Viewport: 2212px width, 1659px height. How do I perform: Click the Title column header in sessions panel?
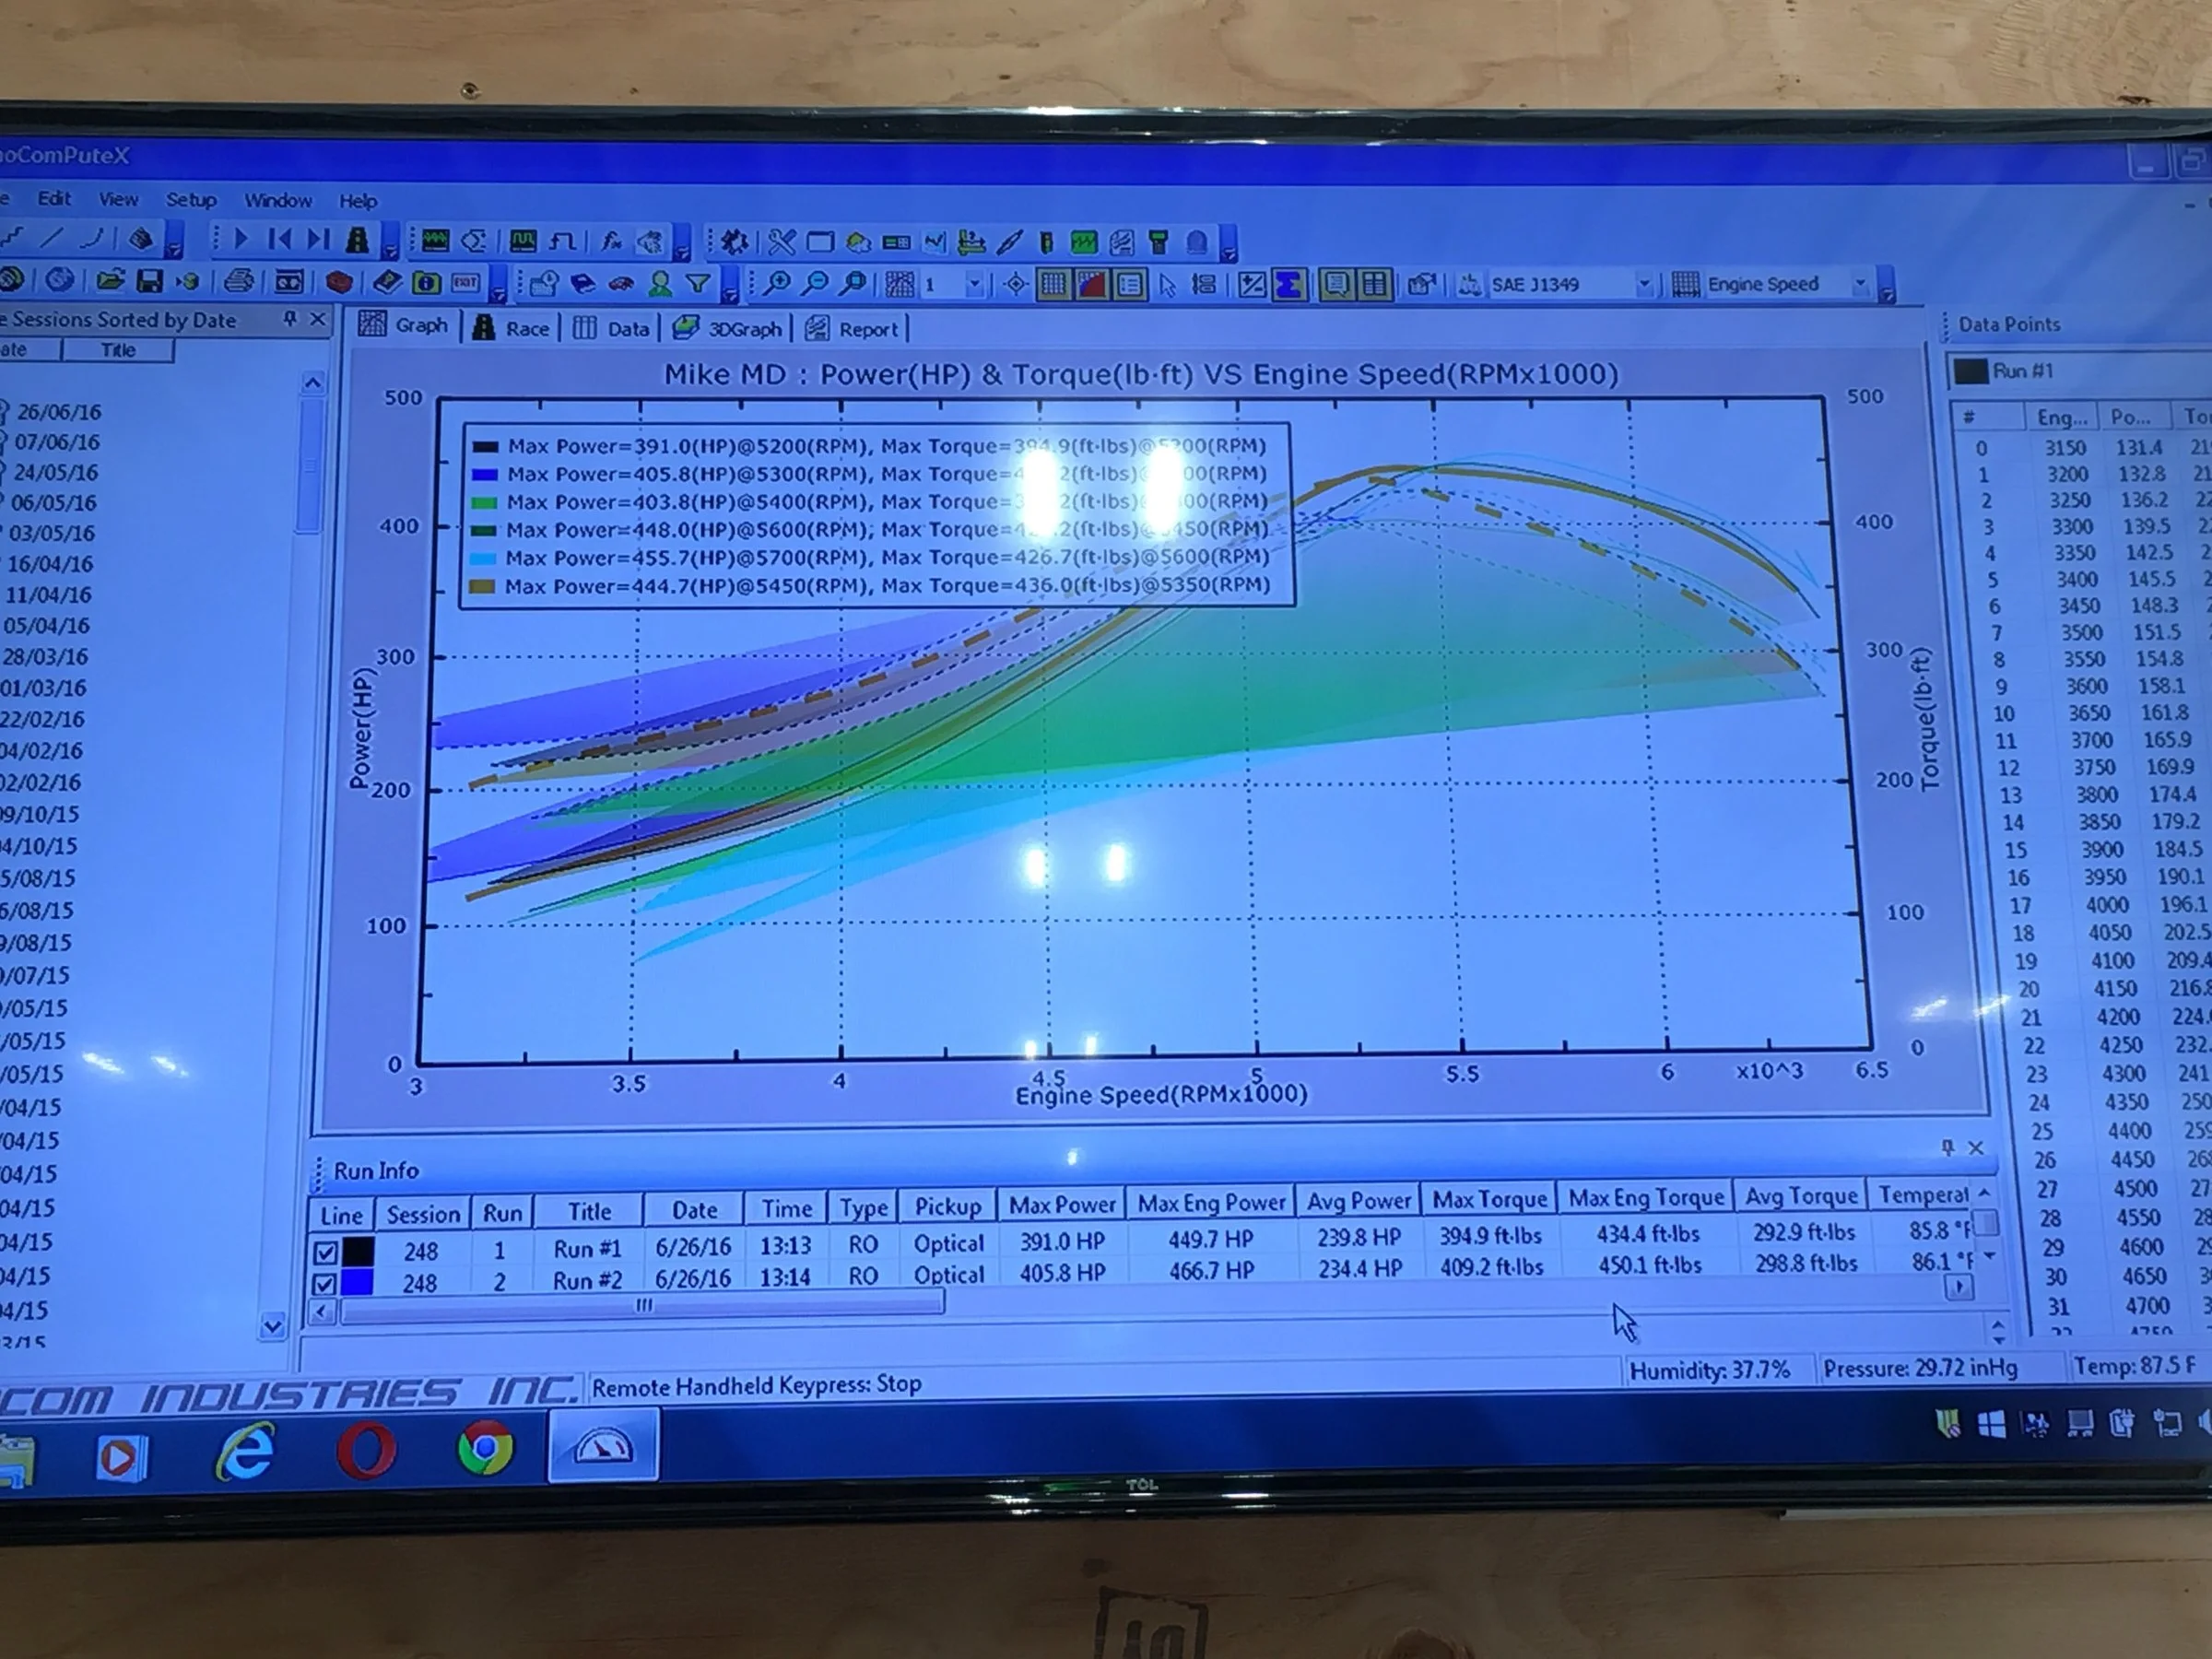tap(117, 350)
